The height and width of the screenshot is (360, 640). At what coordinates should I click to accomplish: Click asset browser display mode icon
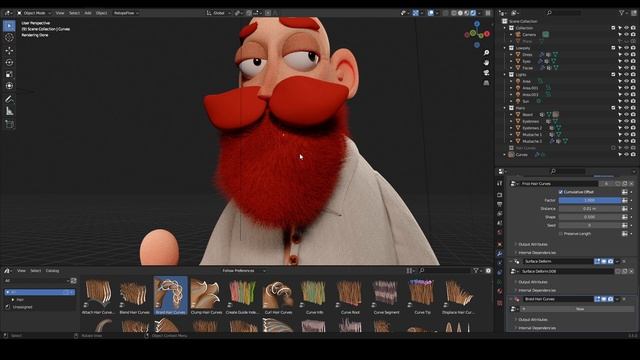pos(409,271)
